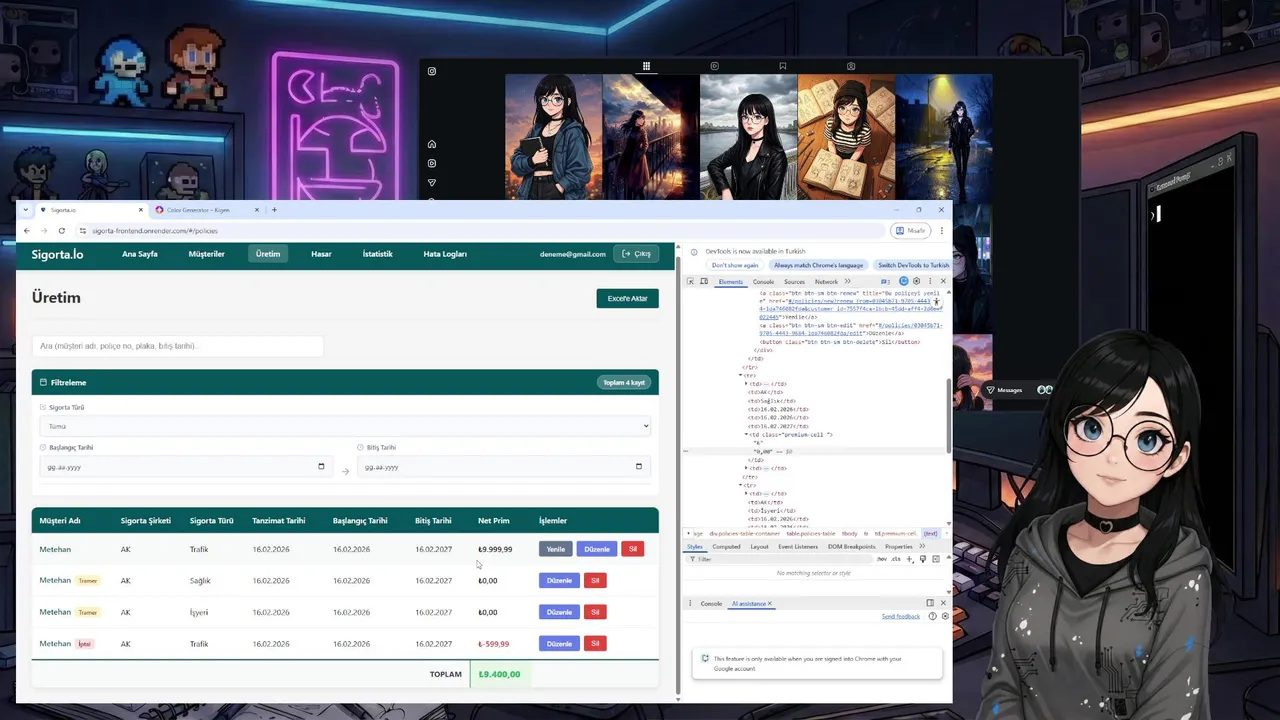This screenshot has height=720, width=1280.
Task: Close the AI assistance drawer tab
Action: [x=770, y=604]
